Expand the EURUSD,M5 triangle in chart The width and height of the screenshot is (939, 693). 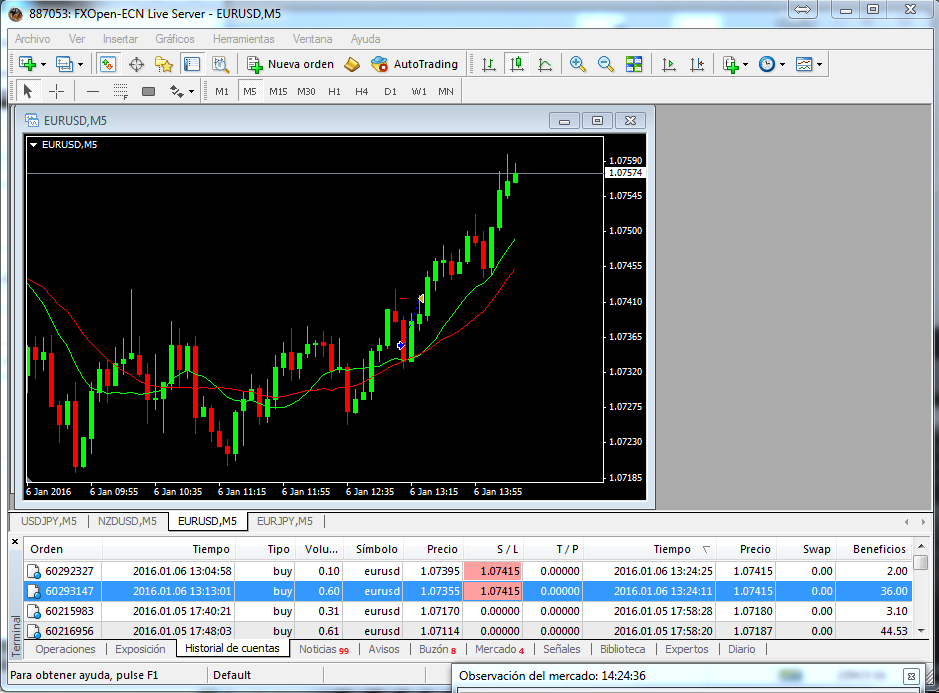[x=34, y=145]
